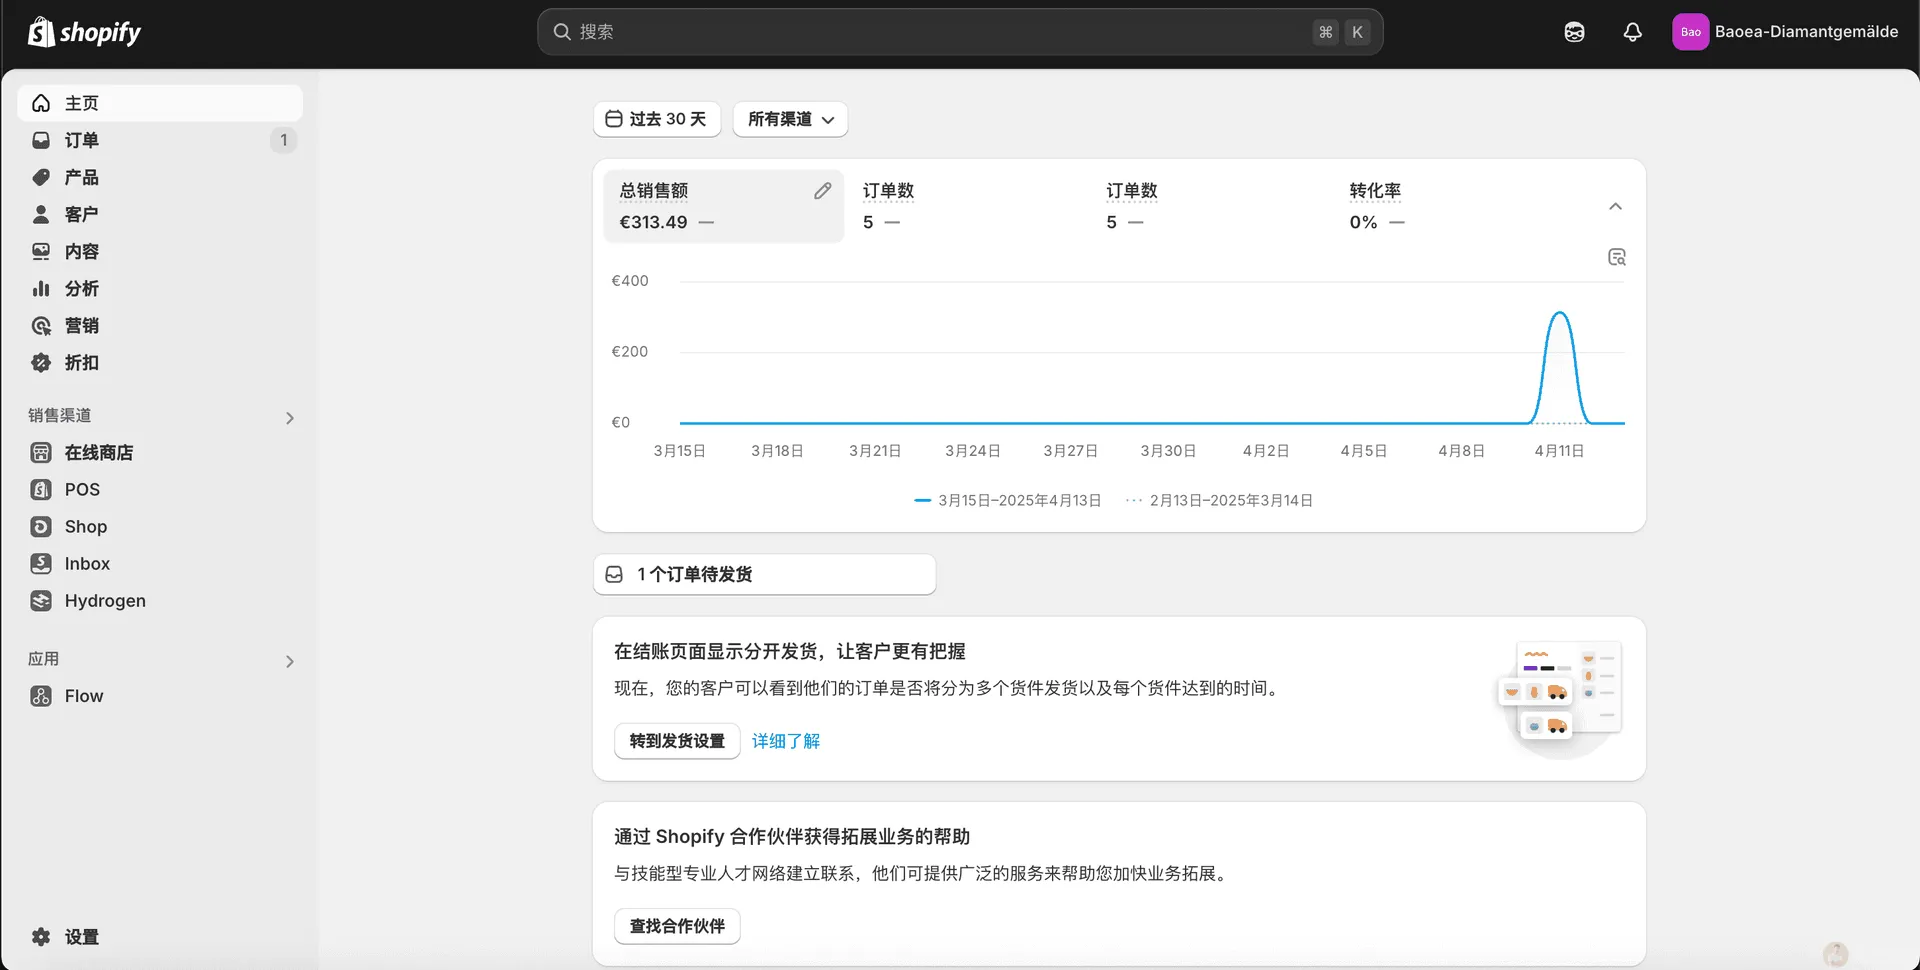Click the €200 axis label

pos(630,351)
